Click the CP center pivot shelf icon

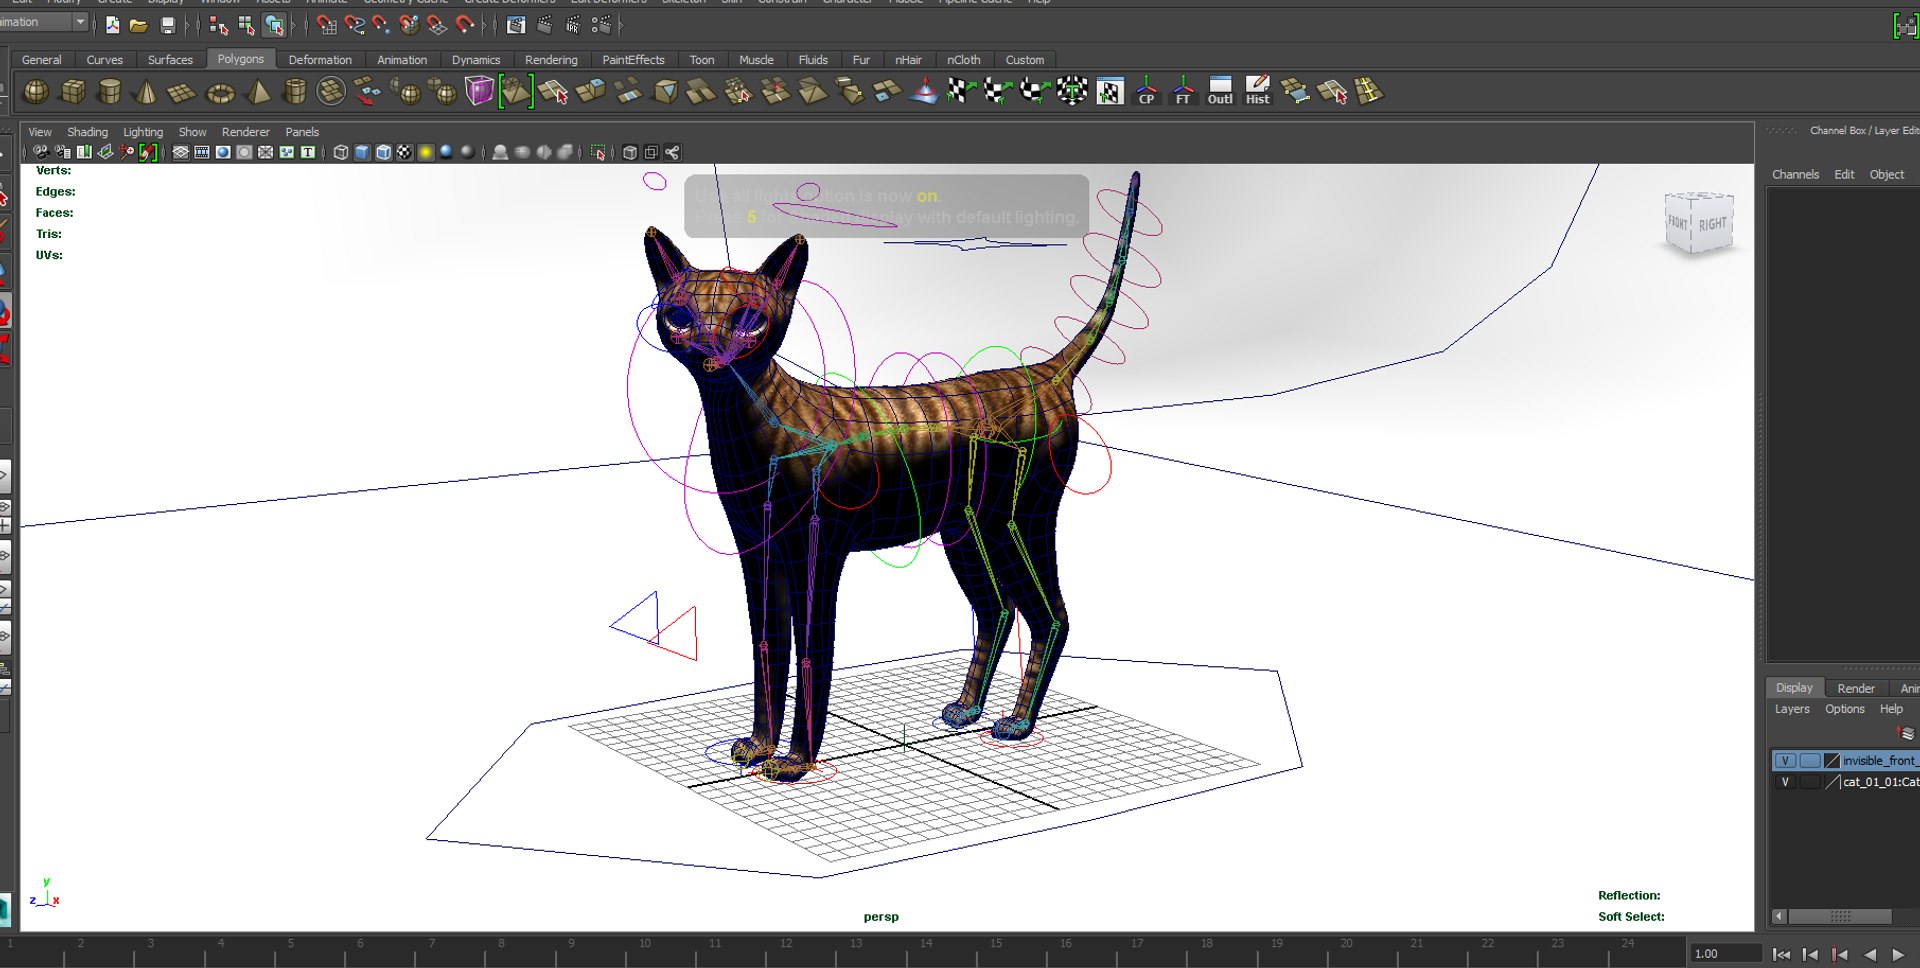(x=1146, y=91)
